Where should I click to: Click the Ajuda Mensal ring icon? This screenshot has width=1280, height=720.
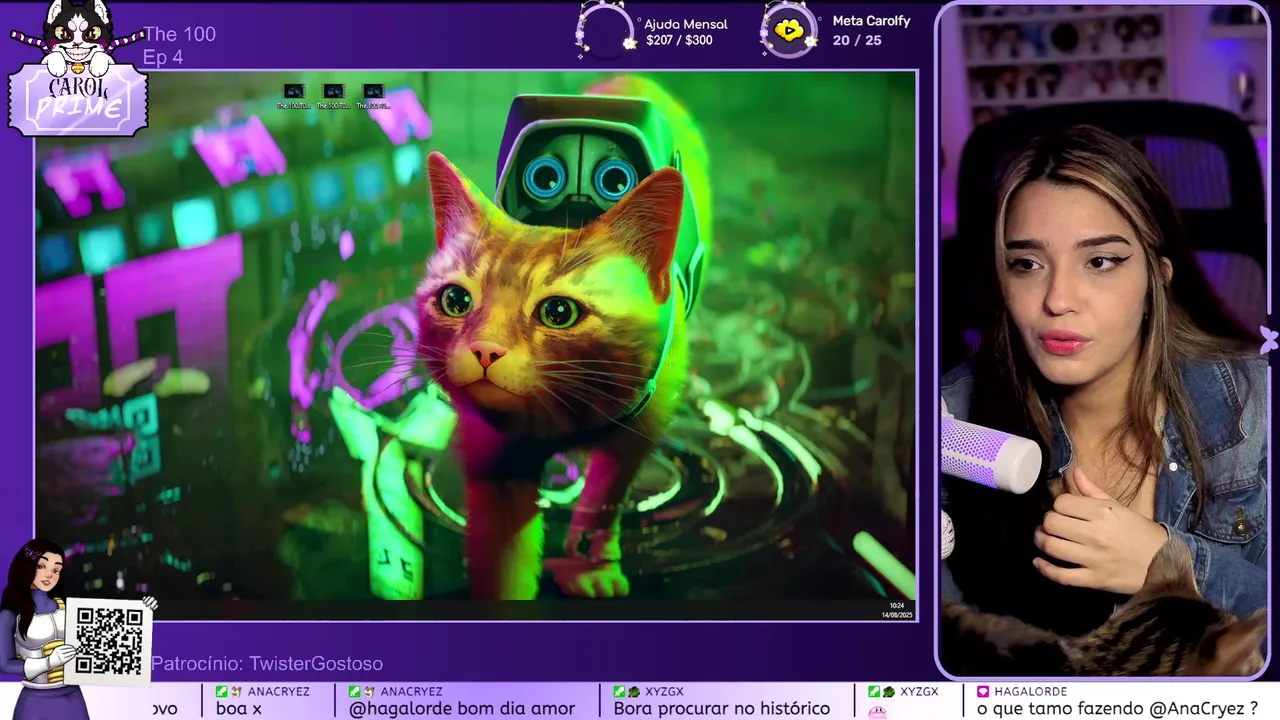pyautogui.click(x=606, y=31)
